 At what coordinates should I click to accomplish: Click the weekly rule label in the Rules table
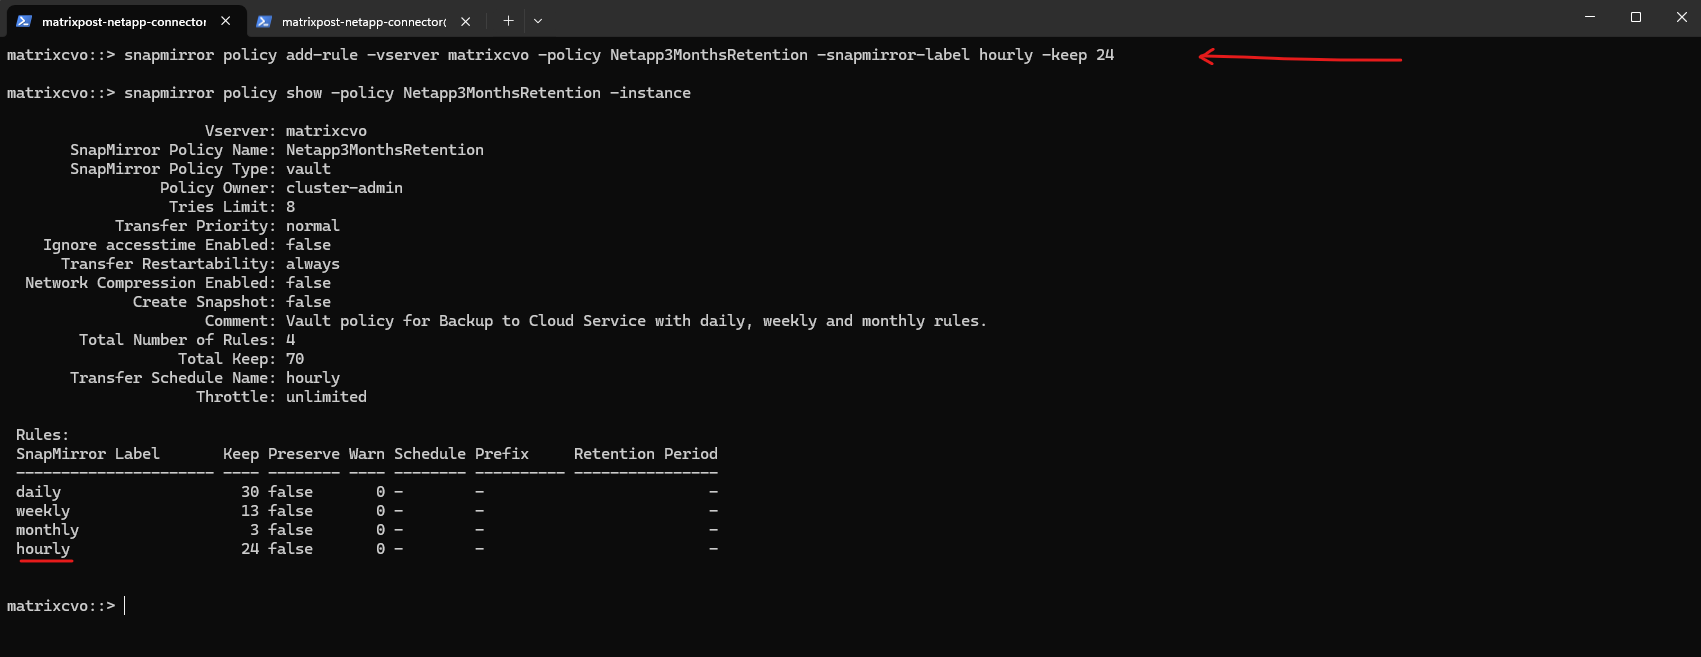[43, 511]
